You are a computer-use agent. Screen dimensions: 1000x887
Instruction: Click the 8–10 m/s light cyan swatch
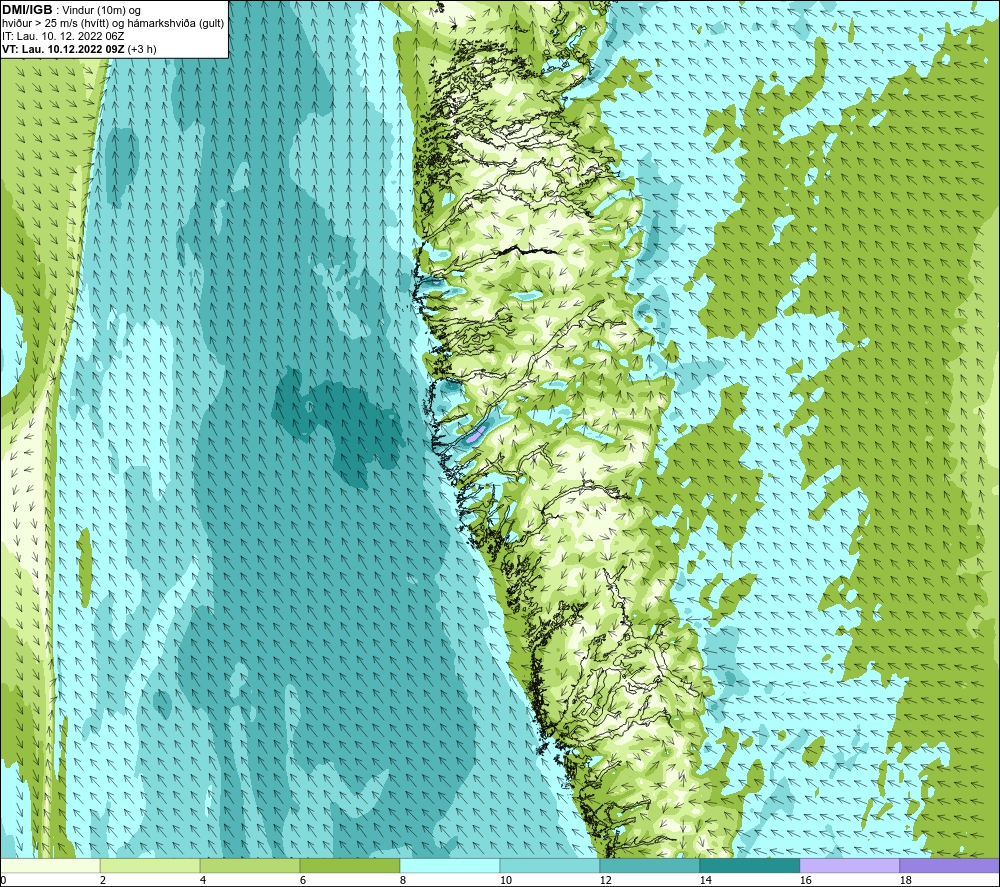(450, 865)
